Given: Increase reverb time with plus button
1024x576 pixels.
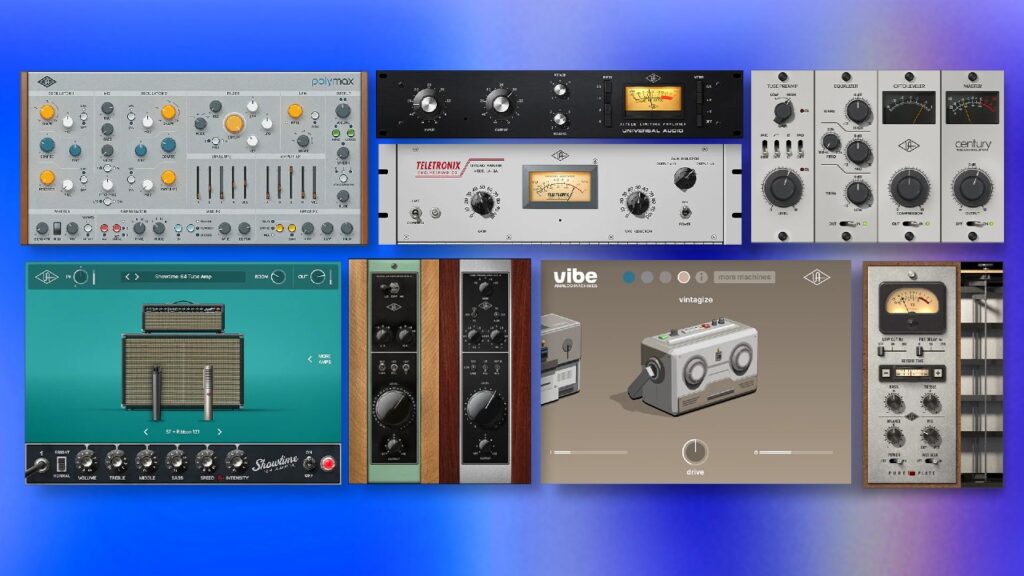Looking at the screenshot, I should [938, 373].
